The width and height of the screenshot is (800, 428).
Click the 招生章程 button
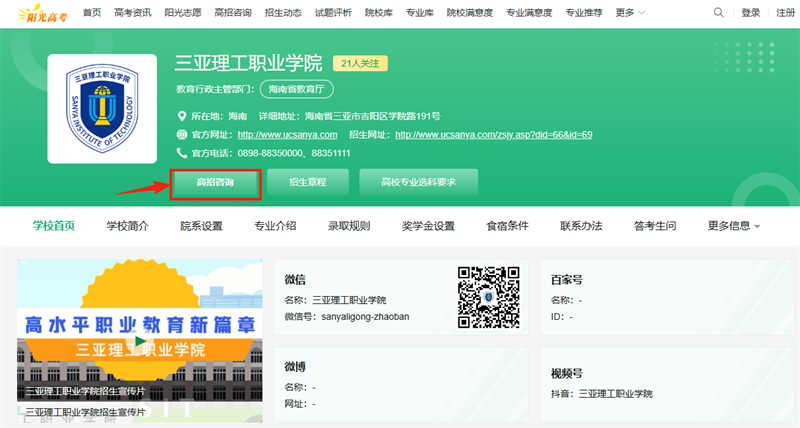point(308,182)
